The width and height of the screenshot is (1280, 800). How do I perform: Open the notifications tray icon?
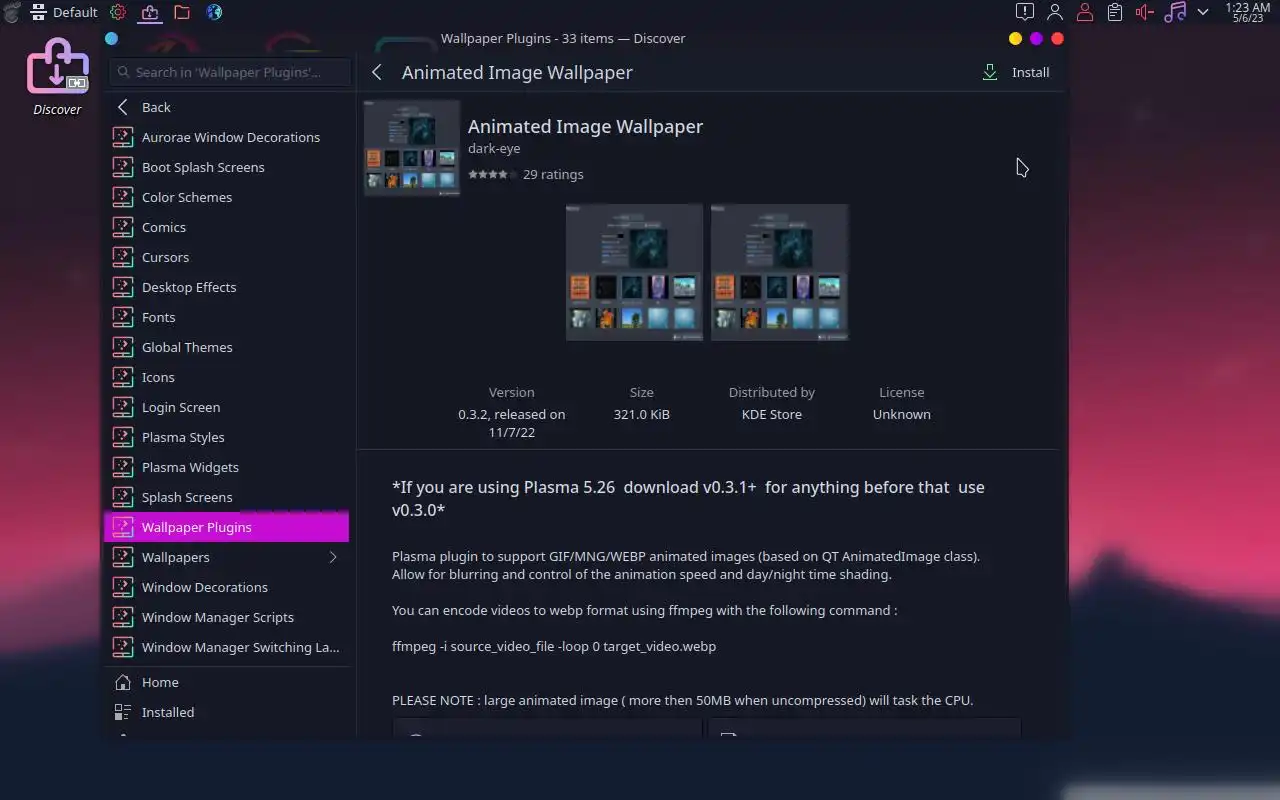point(1025,12)
